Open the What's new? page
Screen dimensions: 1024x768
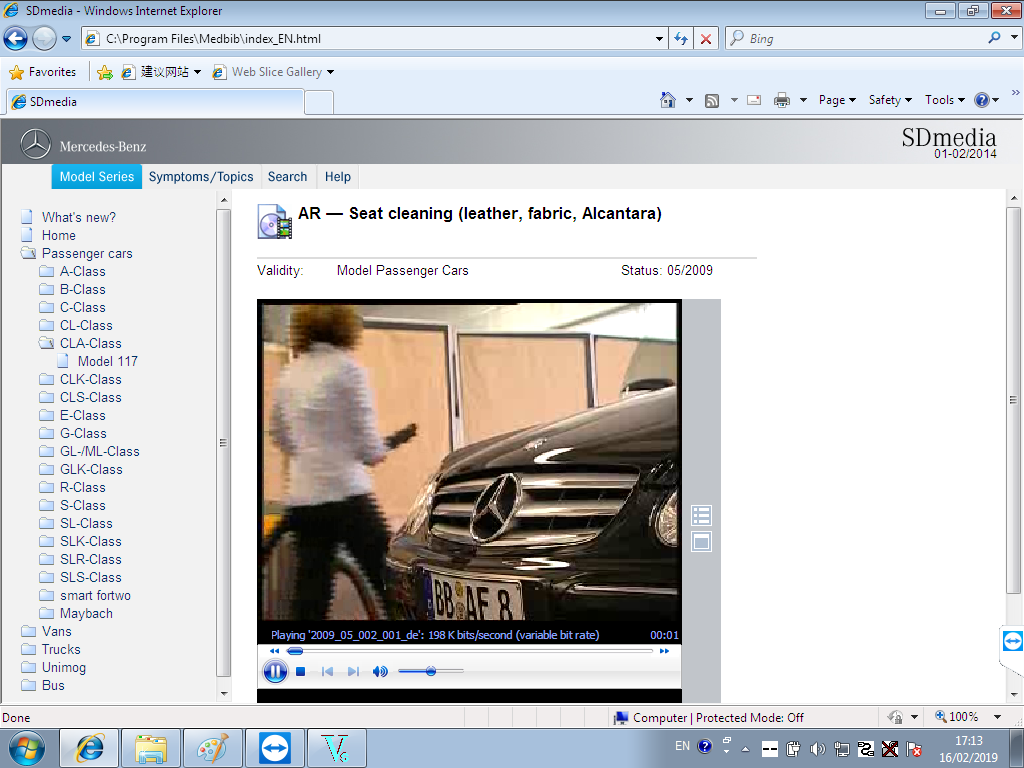tap(78, 217)
